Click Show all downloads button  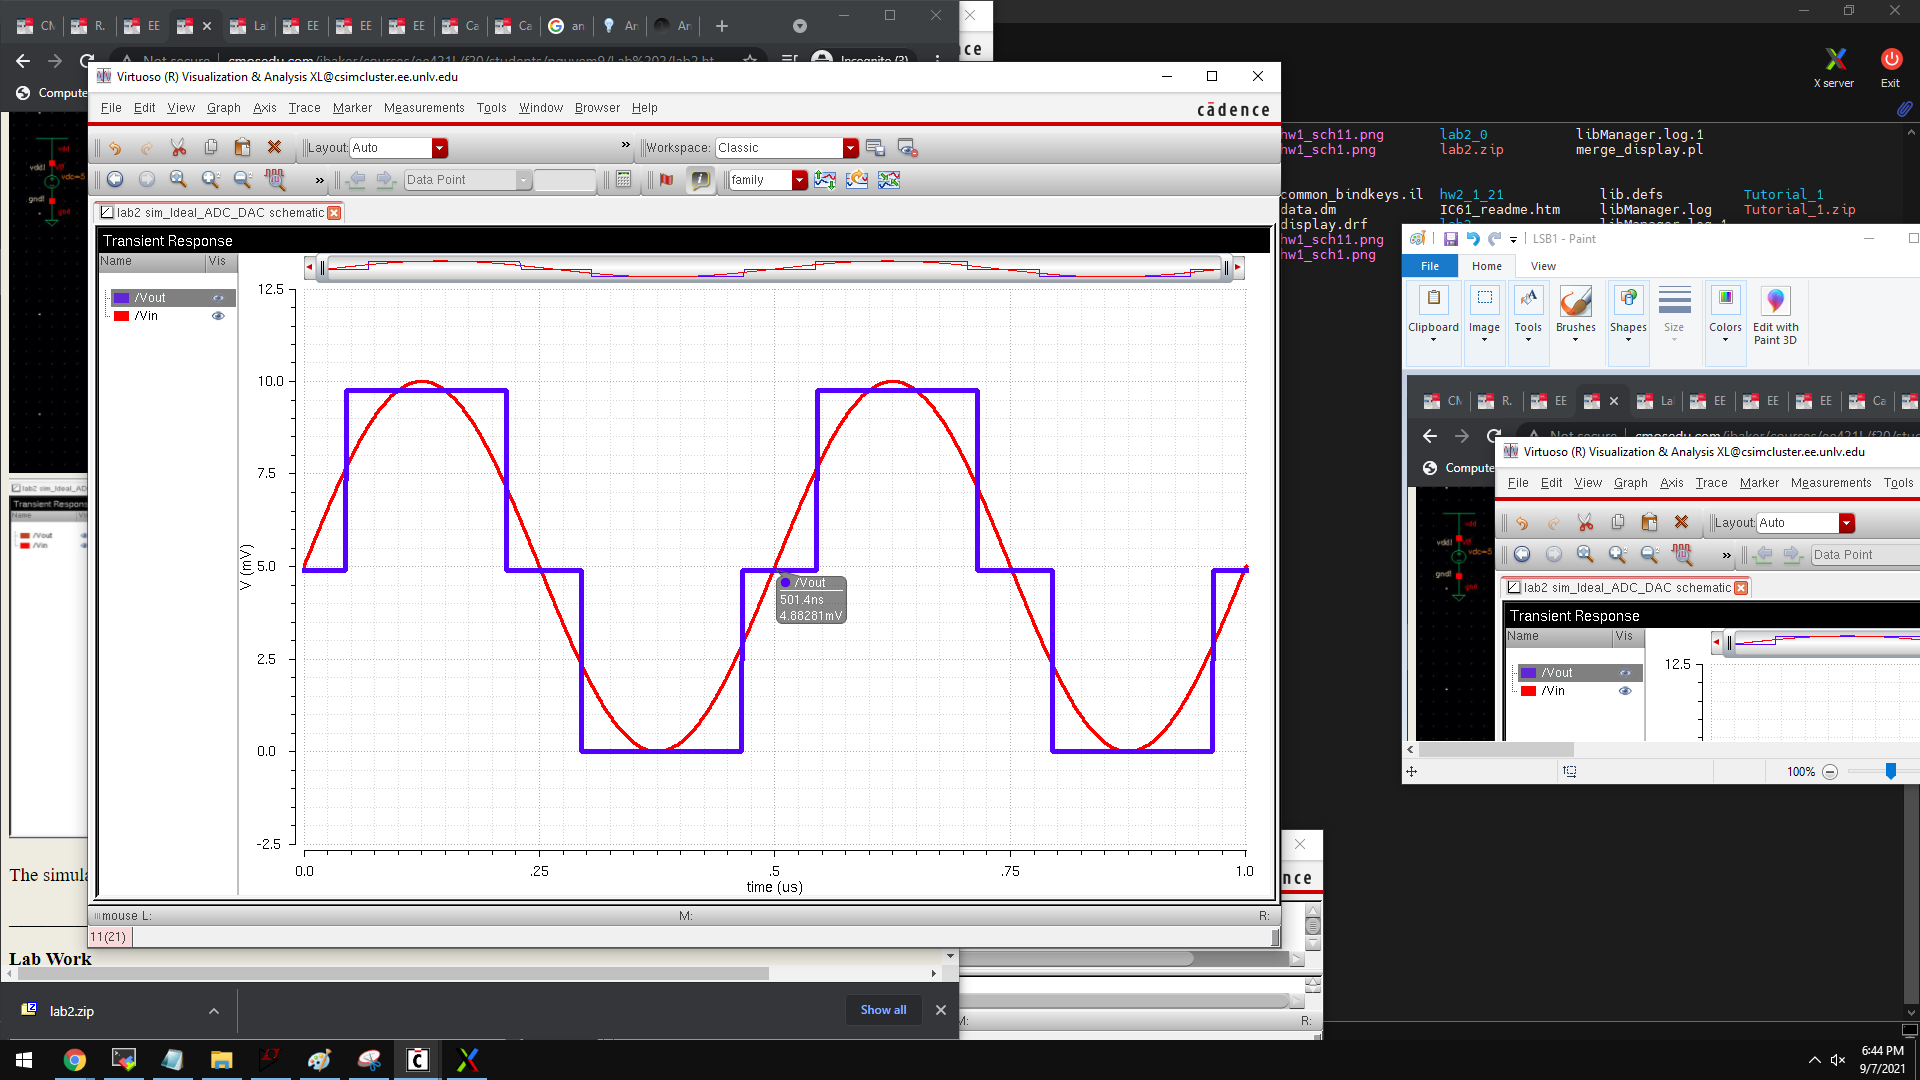tap(883, 1010)
